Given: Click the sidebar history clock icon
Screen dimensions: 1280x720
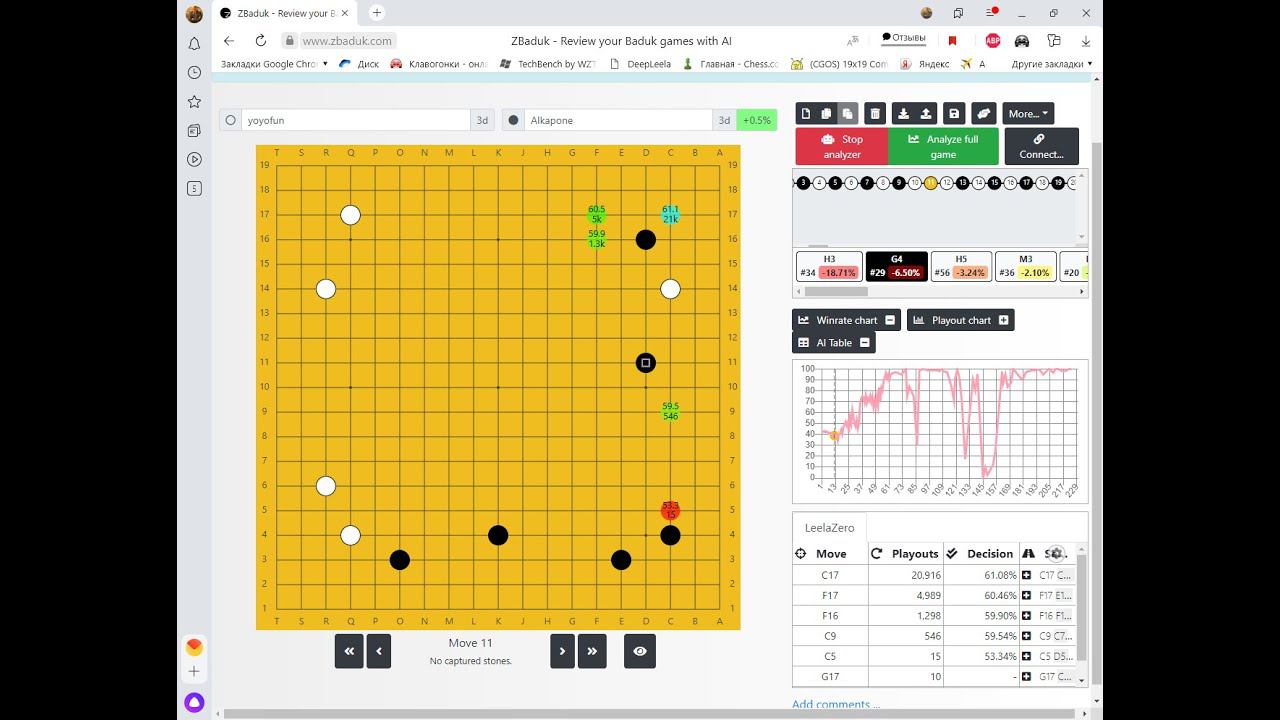Looking at the screenshot, I should (194, 73).
